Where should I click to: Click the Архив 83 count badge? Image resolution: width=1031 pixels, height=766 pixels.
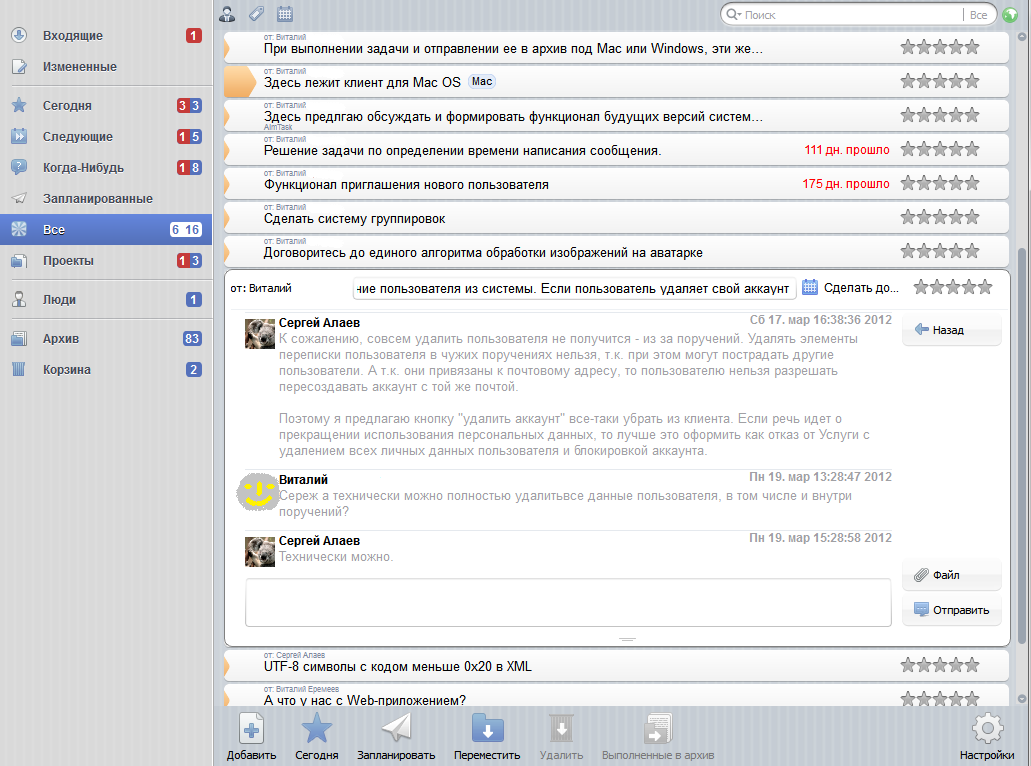191,338
